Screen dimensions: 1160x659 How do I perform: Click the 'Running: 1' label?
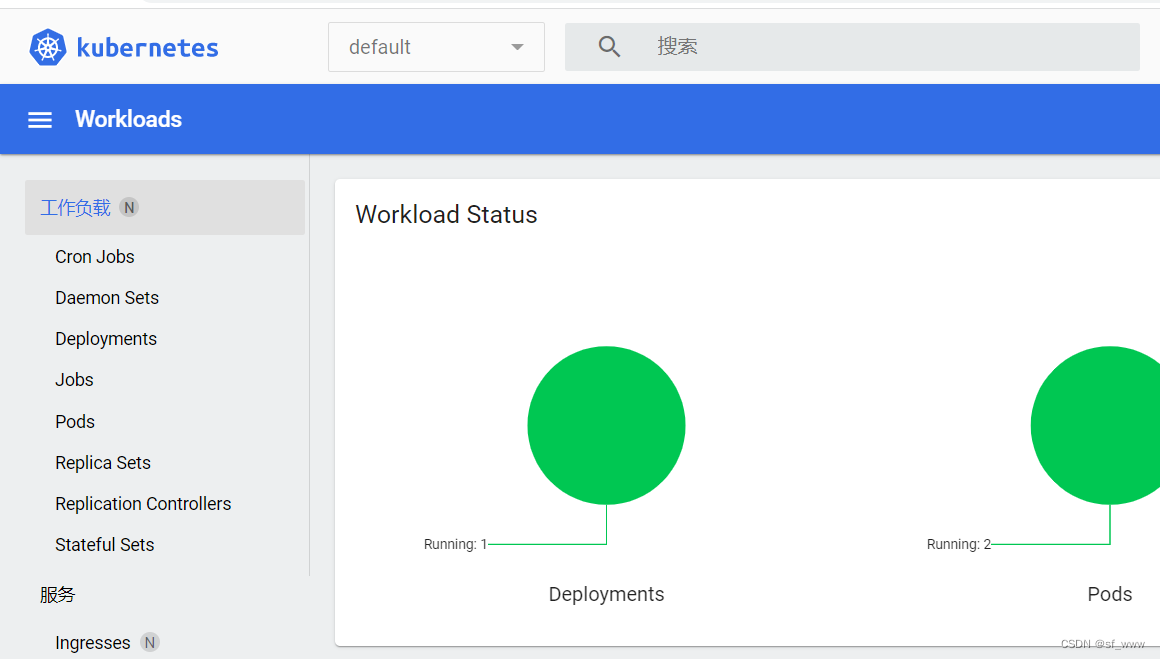455,544
